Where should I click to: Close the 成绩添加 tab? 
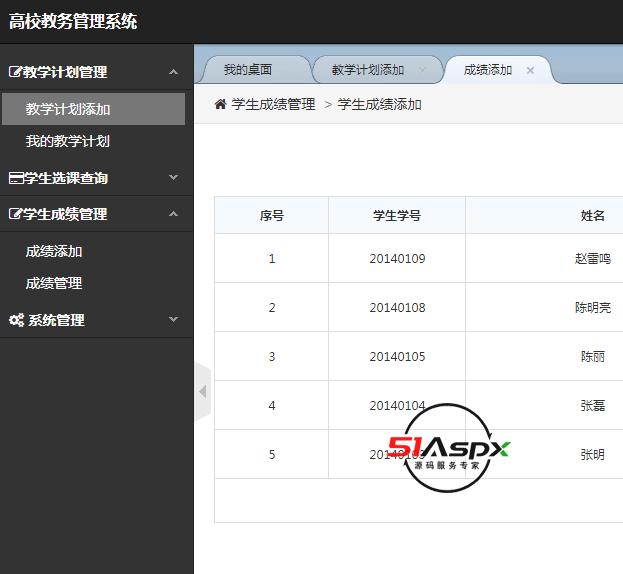pos(530,70)
